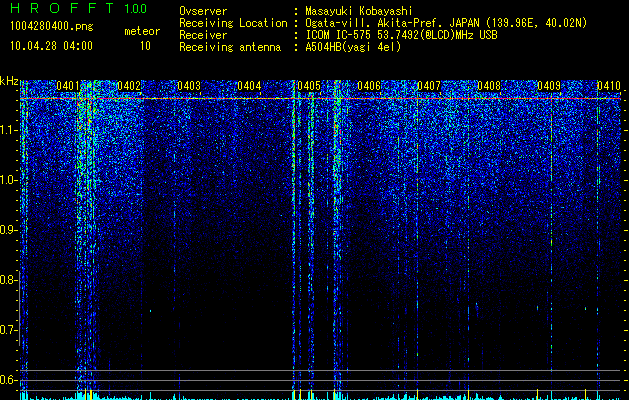Click the meteor label
Screen dimensions: 629x400
pyautogui.click(x=142, y=31)
